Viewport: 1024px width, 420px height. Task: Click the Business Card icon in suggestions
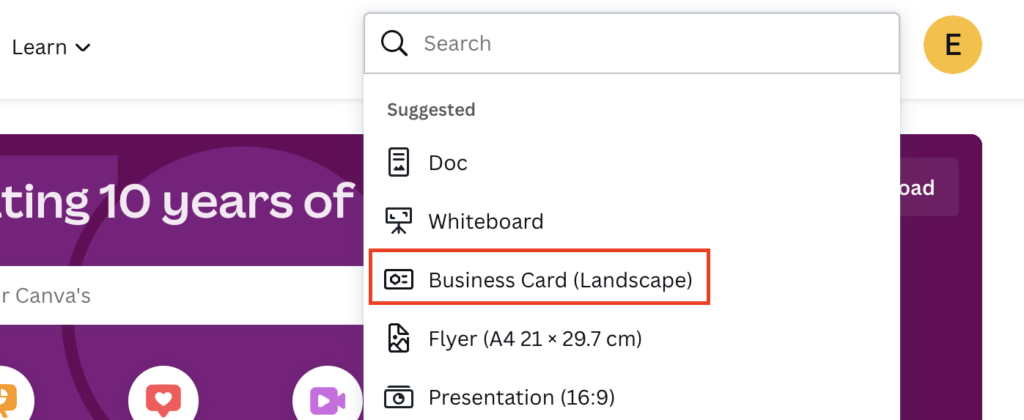399,280
